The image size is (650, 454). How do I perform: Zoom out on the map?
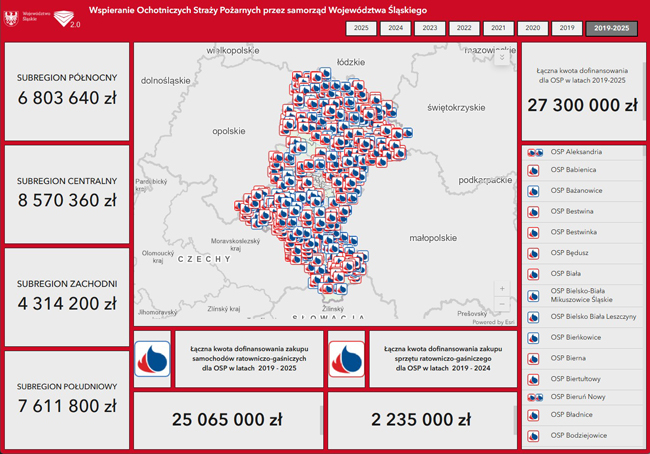click(x=502, y=304)
